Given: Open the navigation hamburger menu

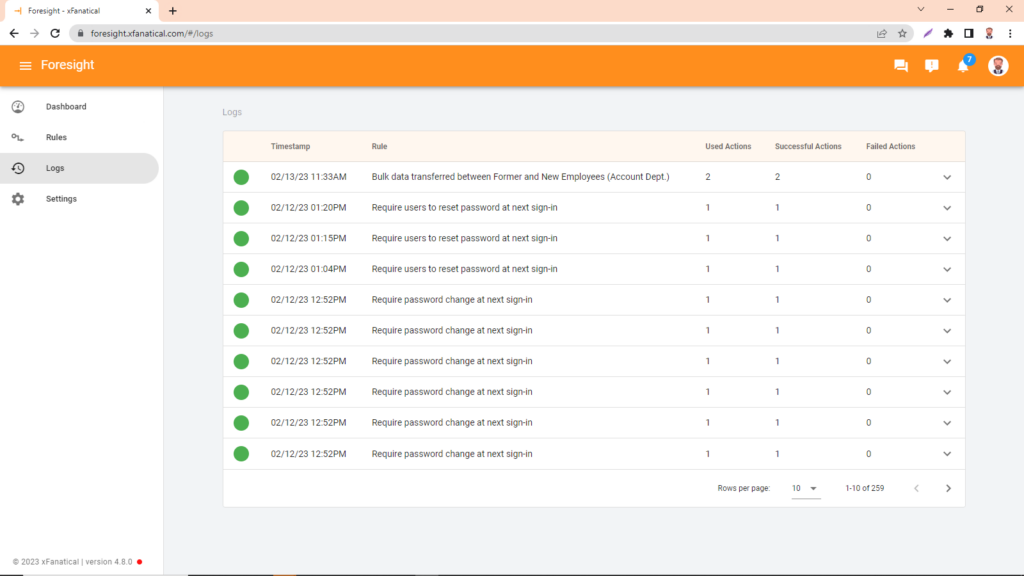Looking at the screenshot, I should [25, 65].
